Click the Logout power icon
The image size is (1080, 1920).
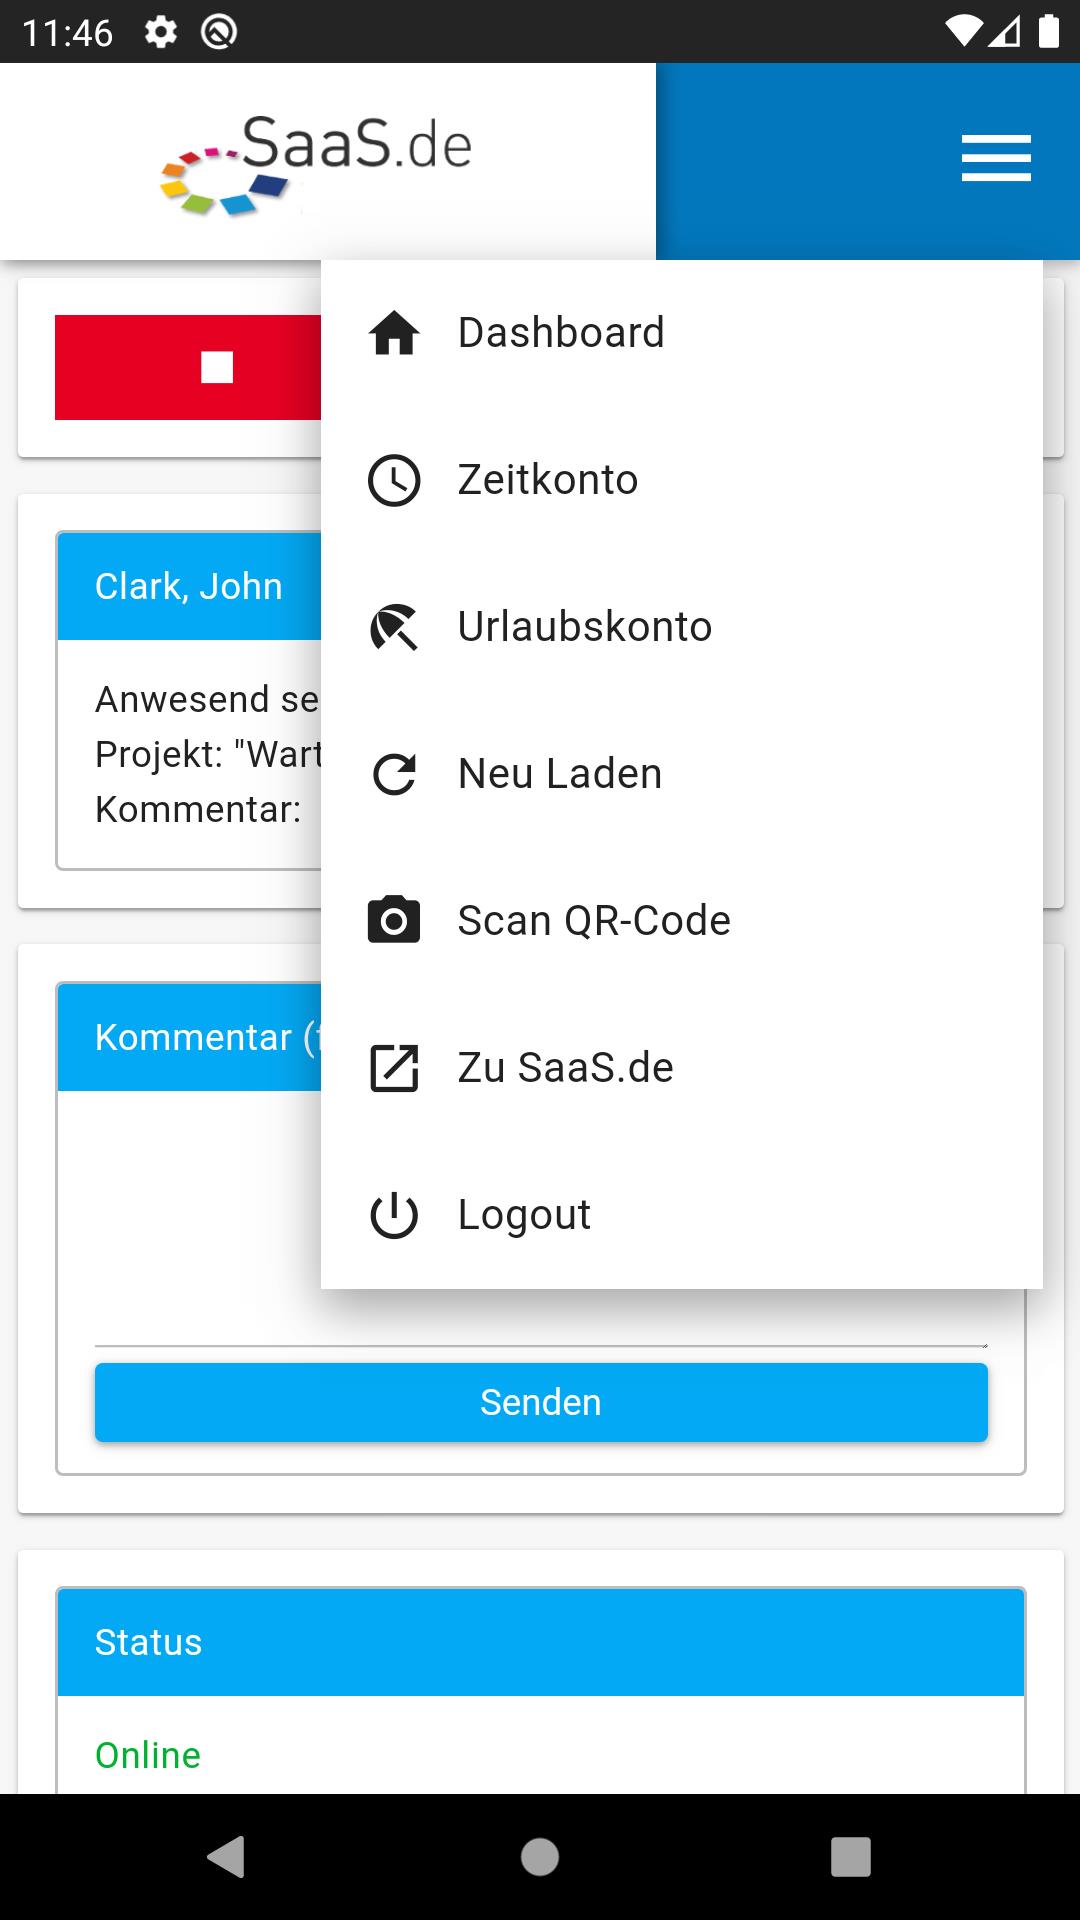[x=394, y=1215]
